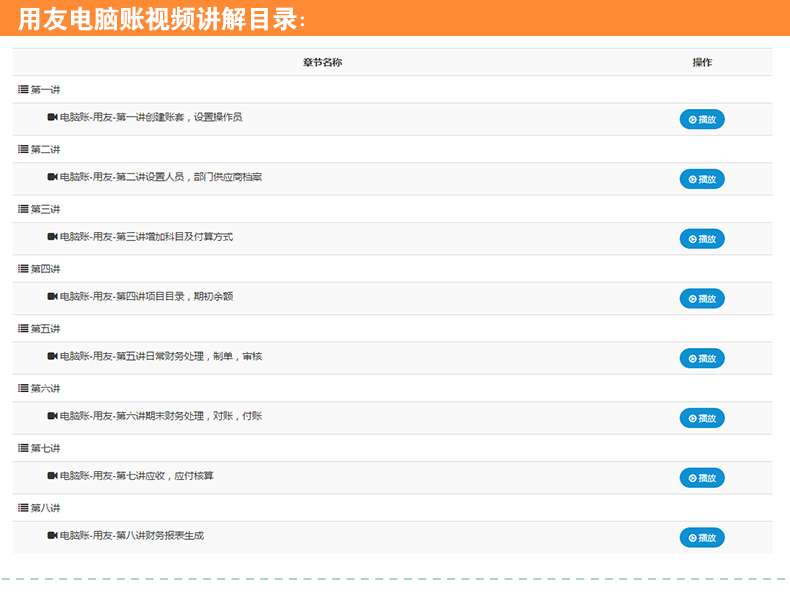Click list icon beside 第三讲
Screen dimensions: 790x601
click(23, 209)
